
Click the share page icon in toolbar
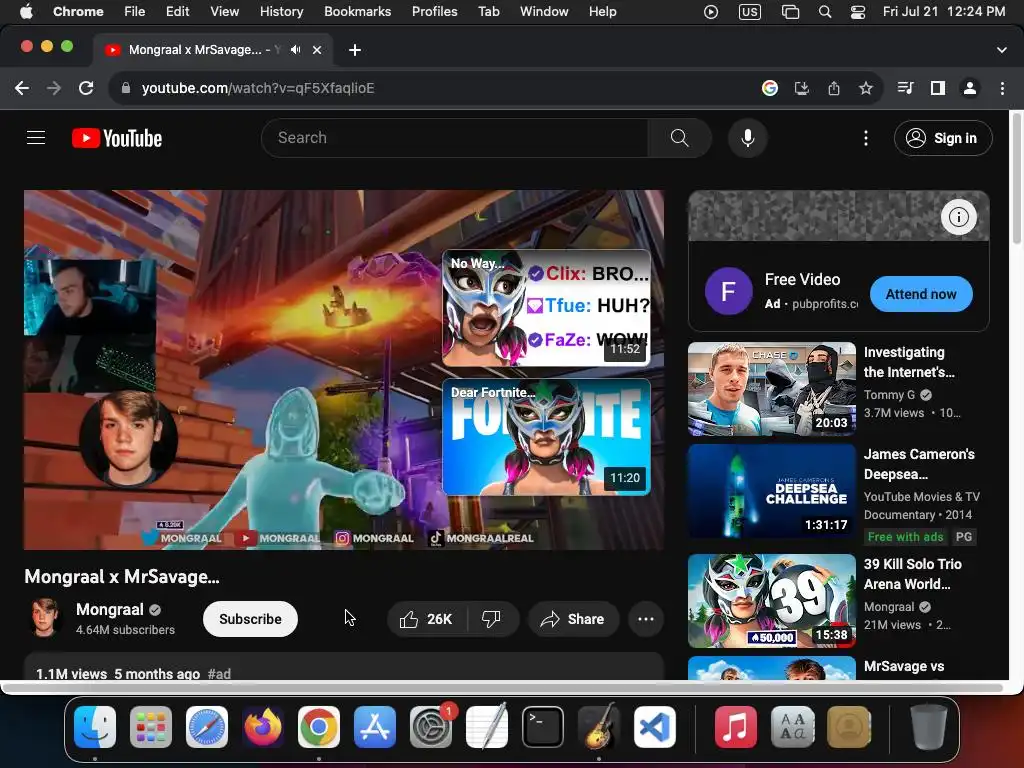[x=833, y=88]
